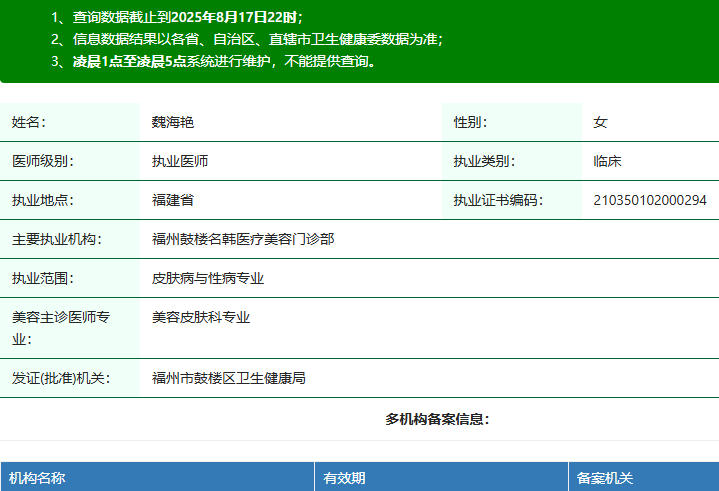This screenshot has width=719, height=491.
Task: Click the 美容皮肤科专业 specialty value
Action: coord(201,317)
